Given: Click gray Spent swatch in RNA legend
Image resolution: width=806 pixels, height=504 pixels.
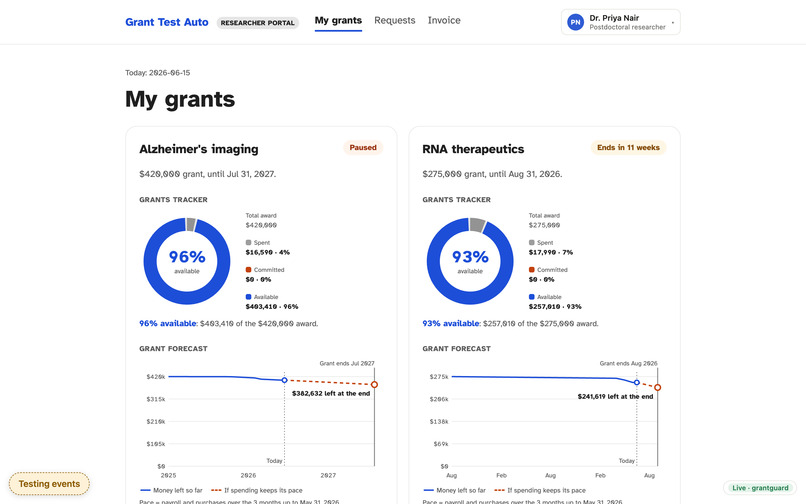Looking at the screenshot, I should [x=532, y=242].
